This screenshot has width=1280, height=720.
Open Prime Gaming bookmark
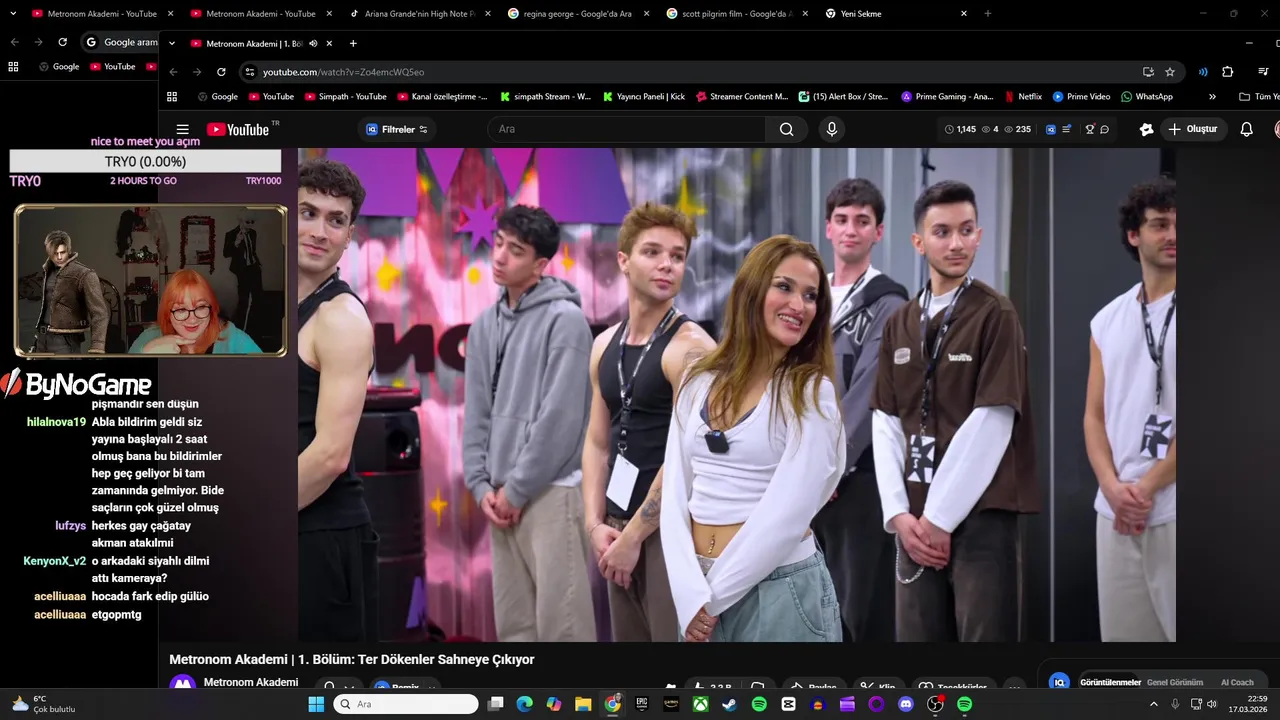[x=947, y=97]
